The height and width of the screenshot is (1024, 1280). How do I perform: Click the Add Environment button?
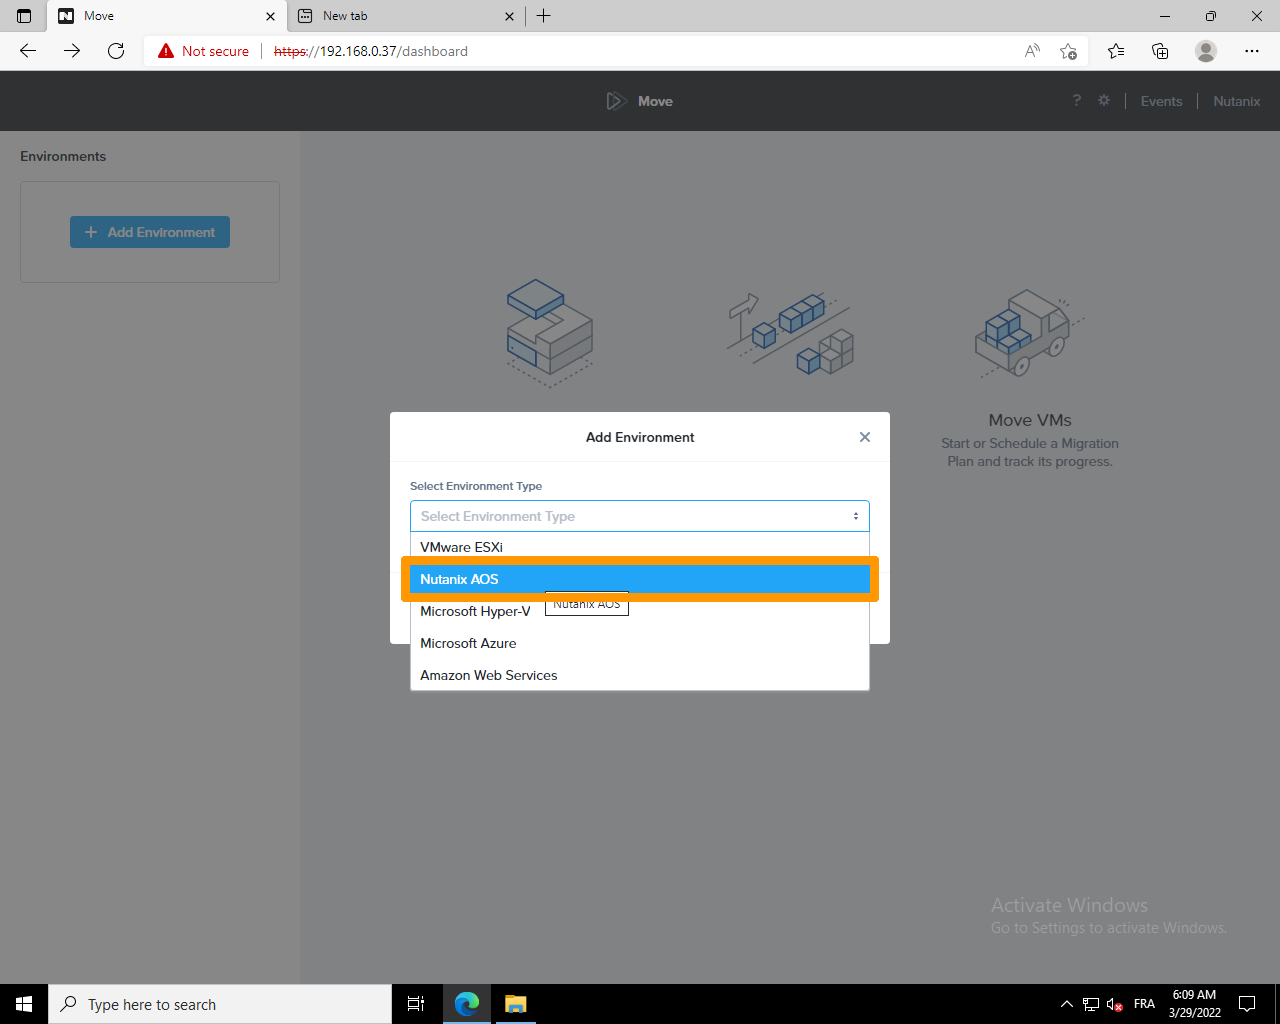(150, 232)
